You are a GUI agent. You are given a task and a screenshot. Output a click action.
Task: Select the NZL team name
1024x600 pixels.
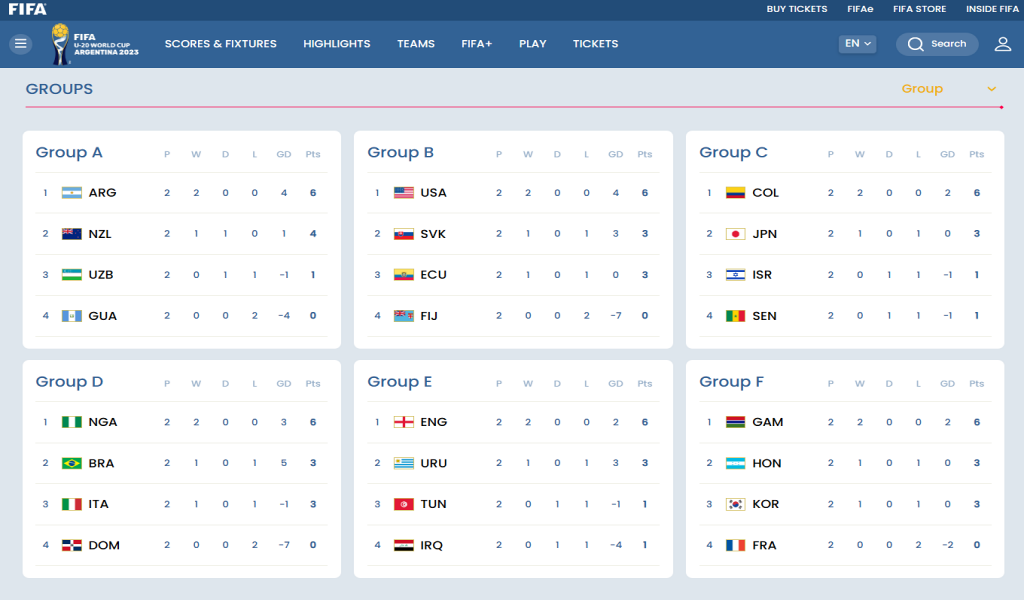click(x=100, y=234)
